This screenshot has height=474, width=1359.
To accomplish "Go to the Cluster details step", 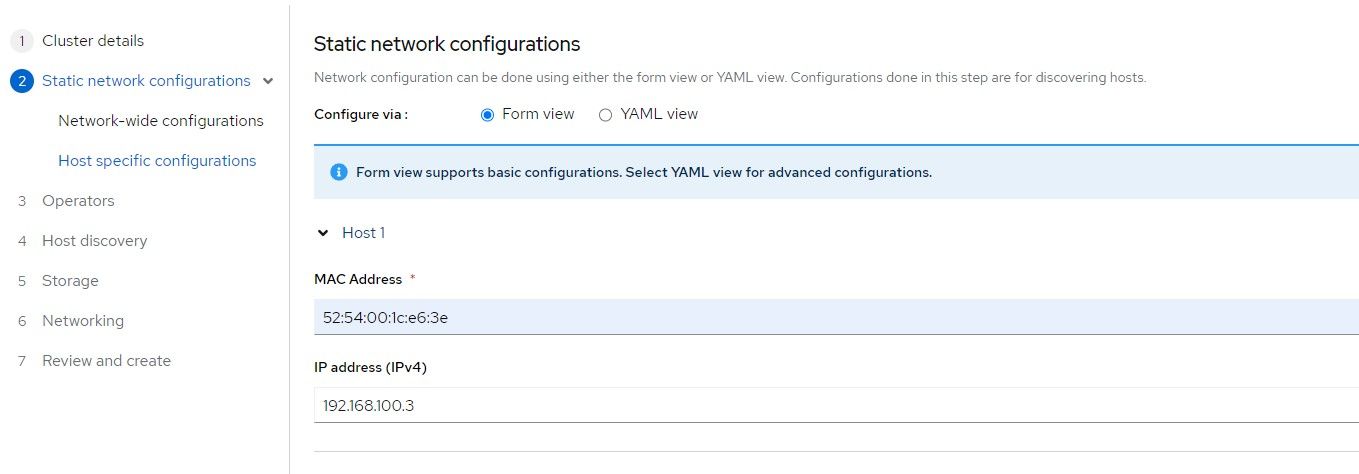I will tap(93, 41).
